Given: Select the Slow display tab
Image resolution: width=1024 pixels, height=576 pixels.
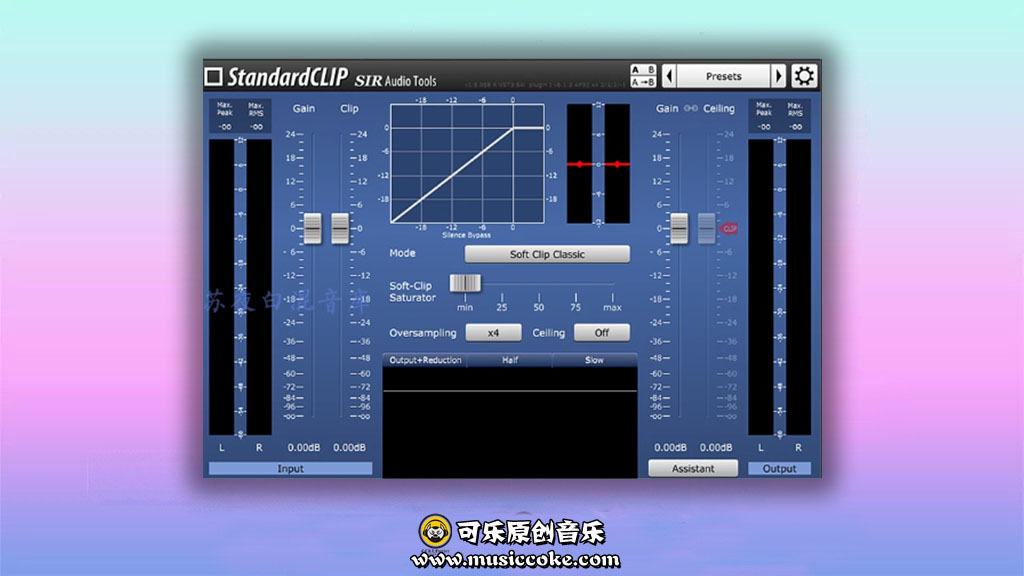Looking at the screenshot, I should 594,360.
